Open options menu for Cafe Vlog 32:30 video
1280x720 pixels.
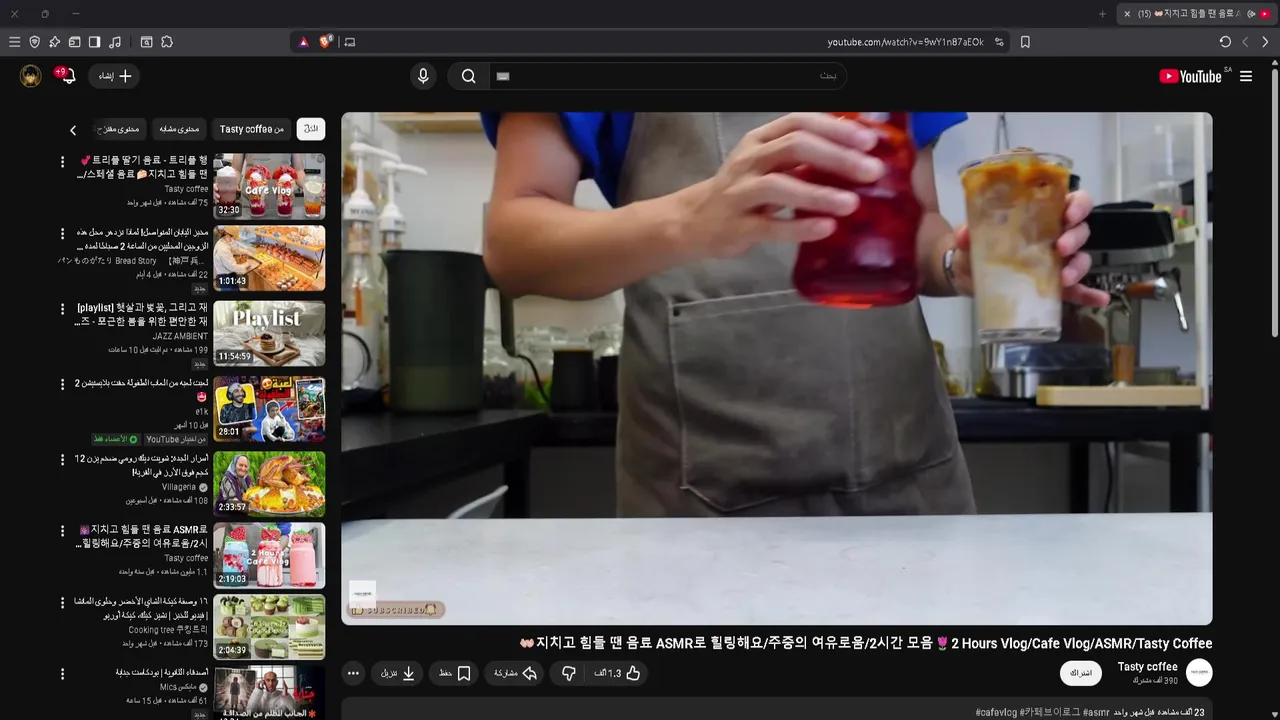tap(62, 161)
